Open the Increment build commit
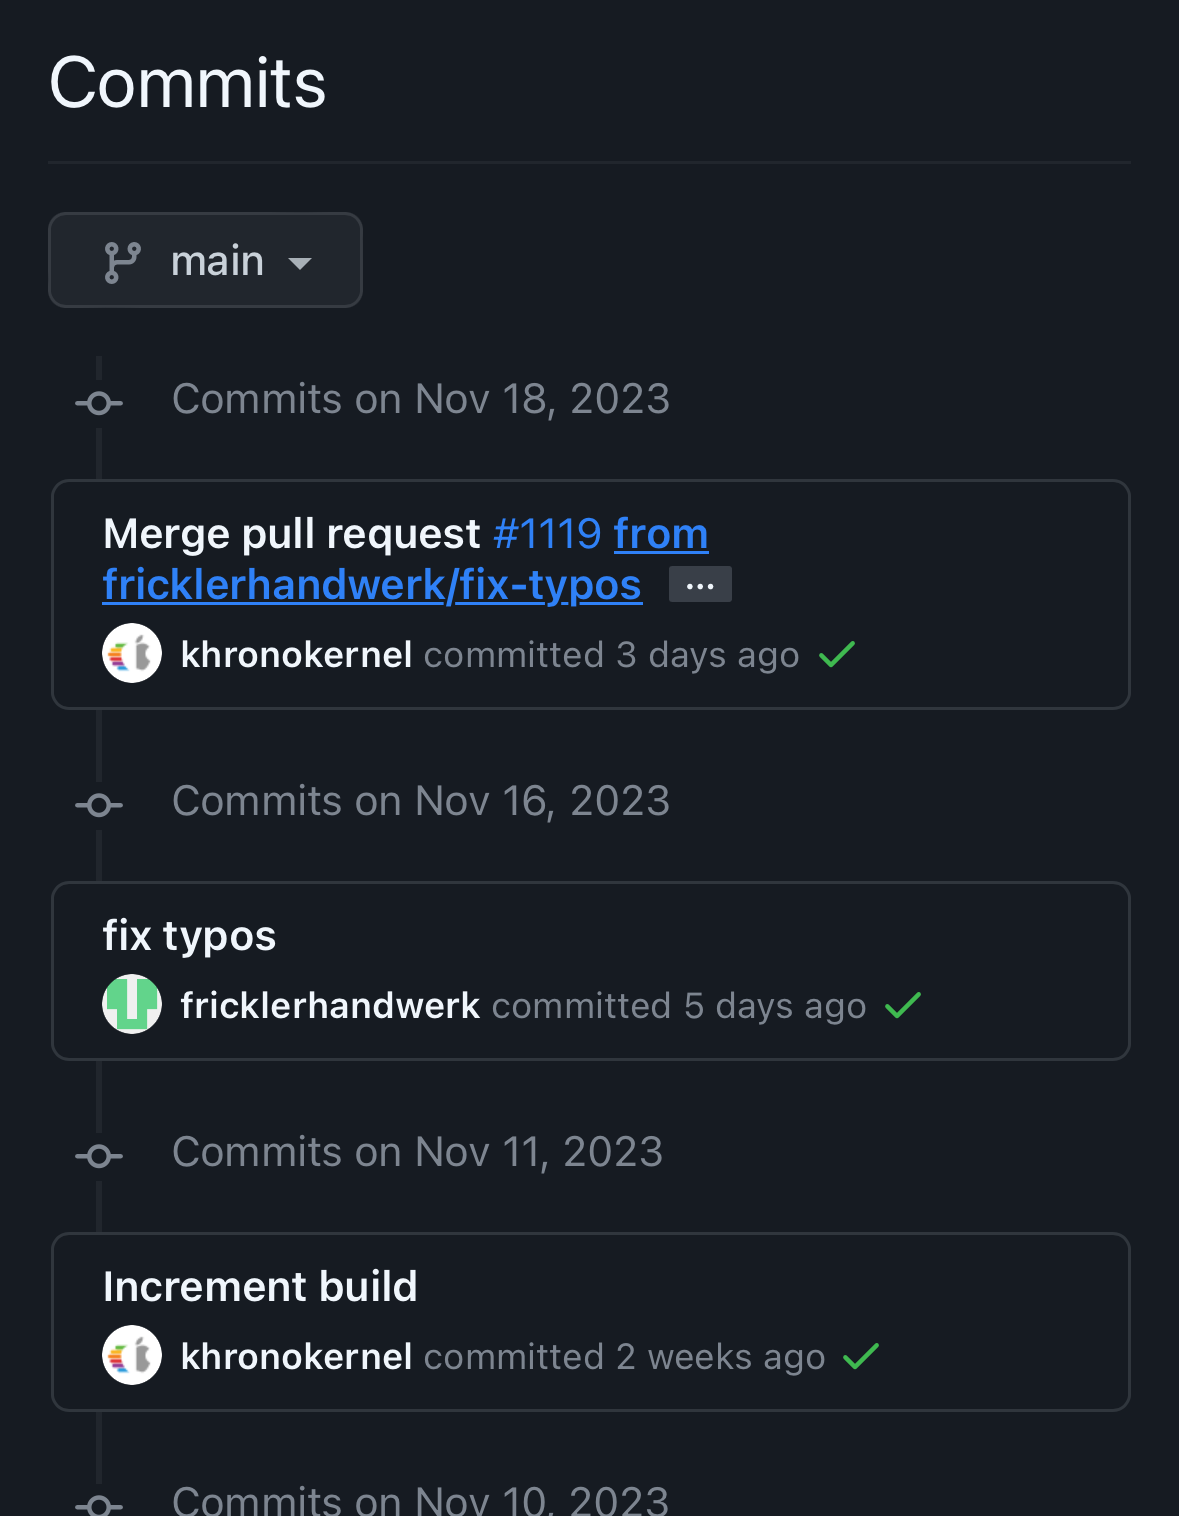This screenshot has width=1179, height=1516. coord(260,1287)
